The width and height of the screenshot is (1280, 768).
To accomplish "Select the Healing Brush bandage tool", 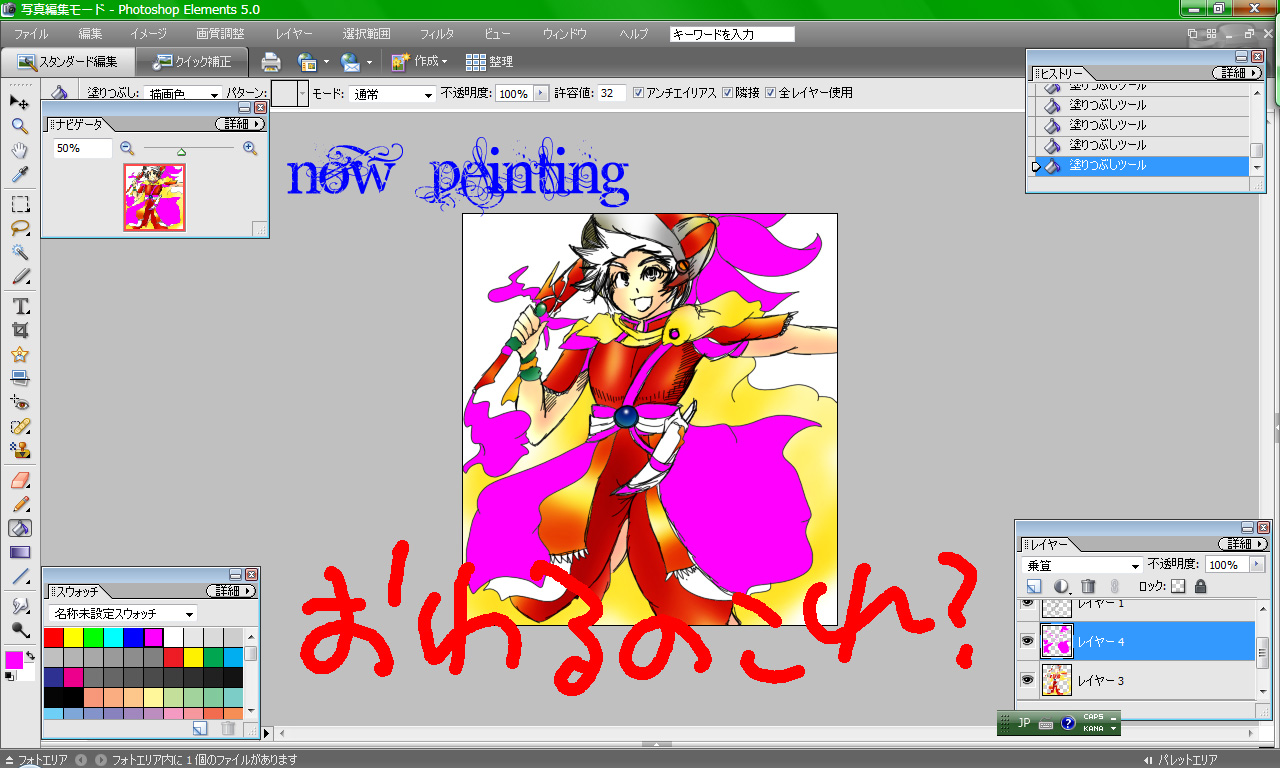I will 19,426.
